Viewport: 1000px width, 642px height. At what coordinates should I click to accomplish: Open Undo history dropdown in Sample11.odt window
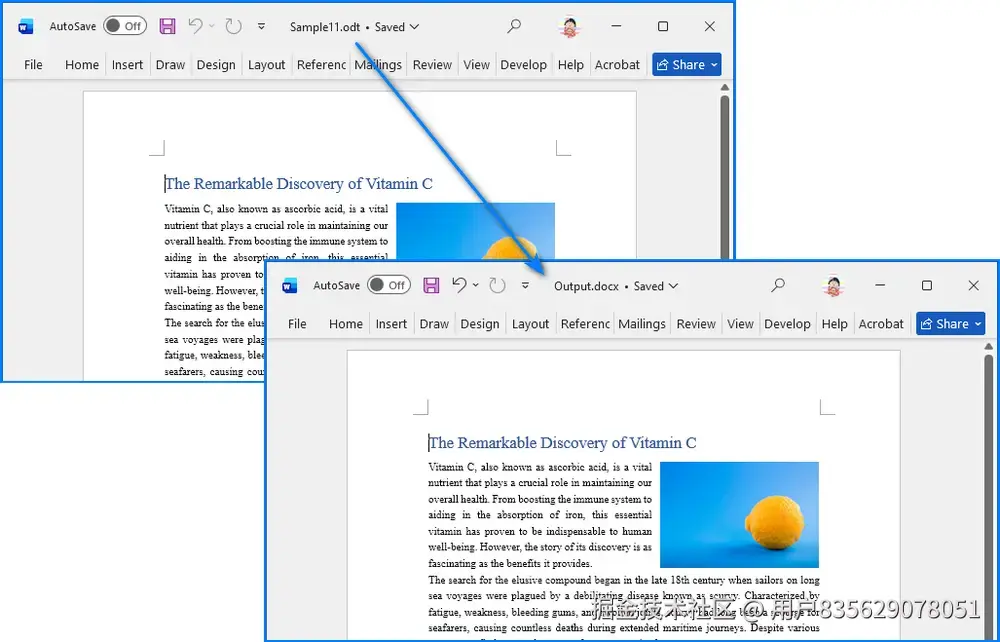pos(212,26)
